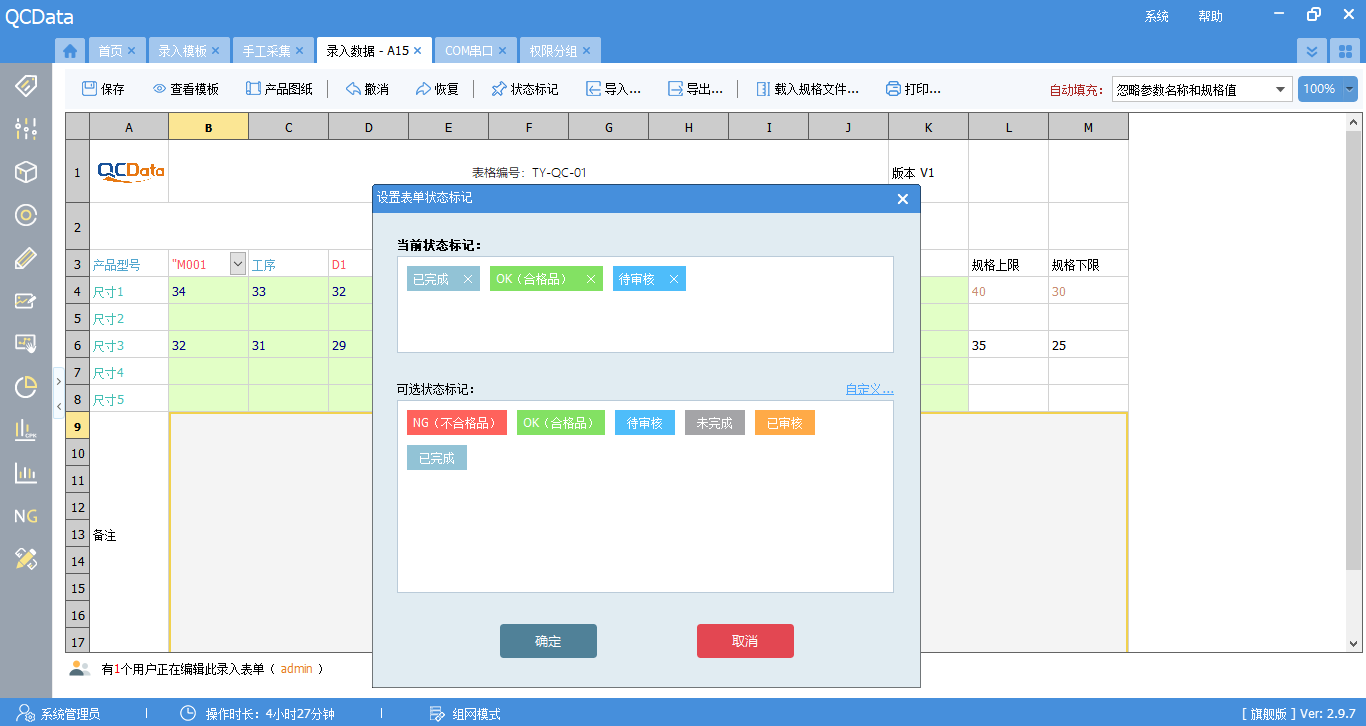
Task: Click the QCData logo in cell A1
Action: [129, 170]
